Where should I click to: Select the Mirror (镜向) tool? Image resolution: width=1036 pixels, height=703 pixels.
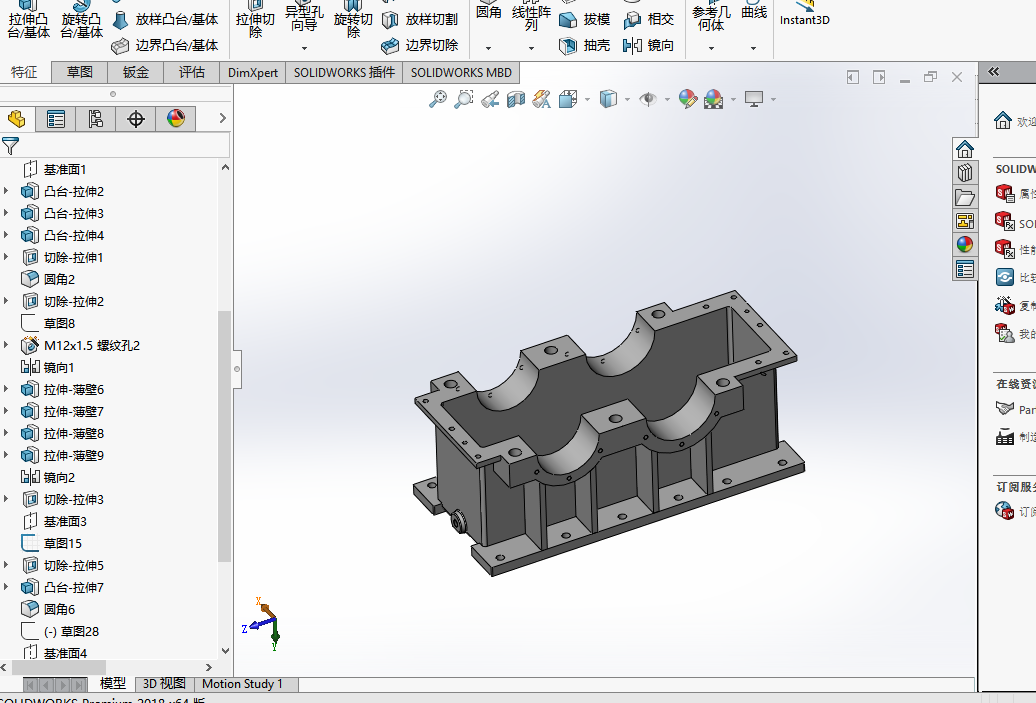pos(648,45)
